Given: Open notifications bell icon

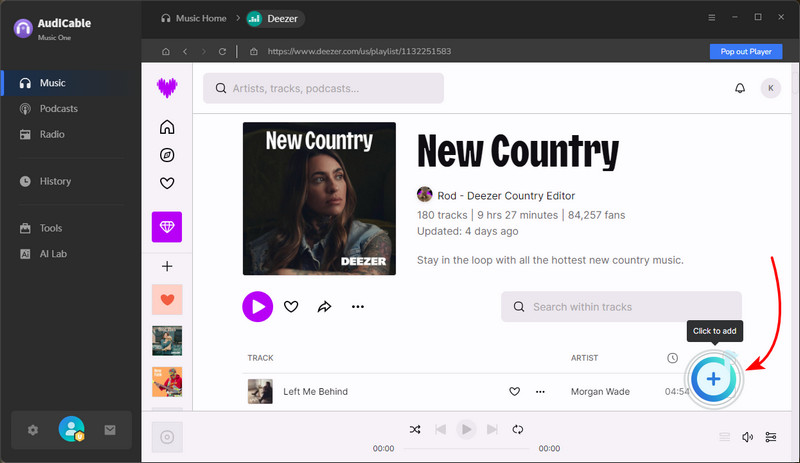Looking at the screenshot, I should pos(740,88).
